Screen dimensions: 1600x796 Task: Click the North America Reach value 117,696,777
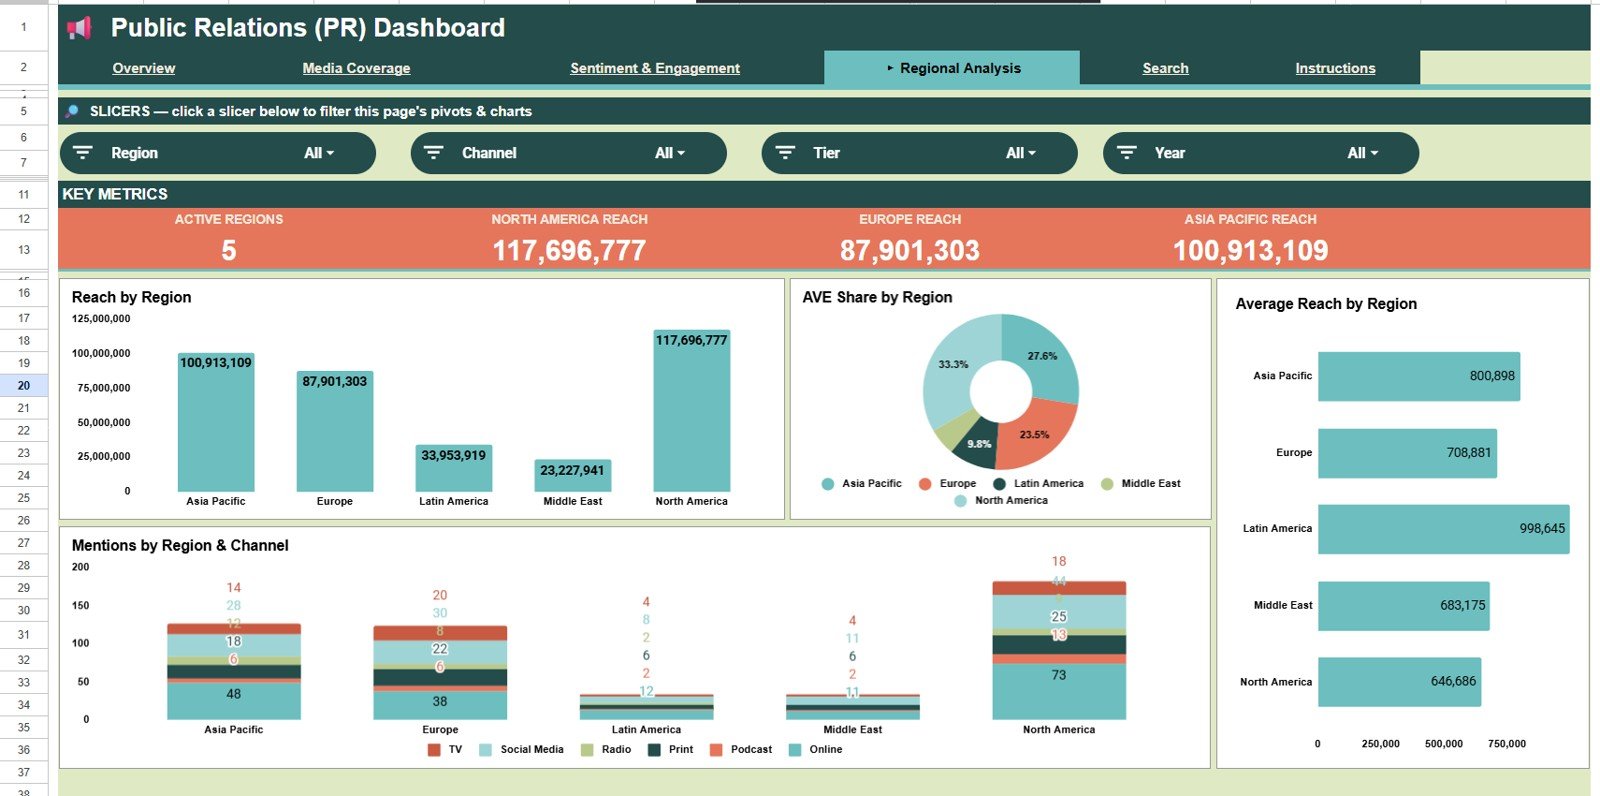(x=569, y=250)
